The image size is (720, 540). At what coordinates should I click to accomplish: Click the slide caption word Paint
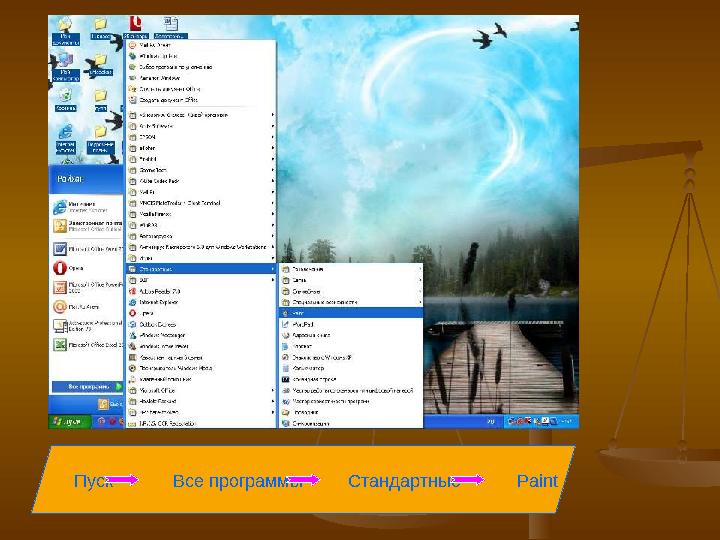point(537,481)
